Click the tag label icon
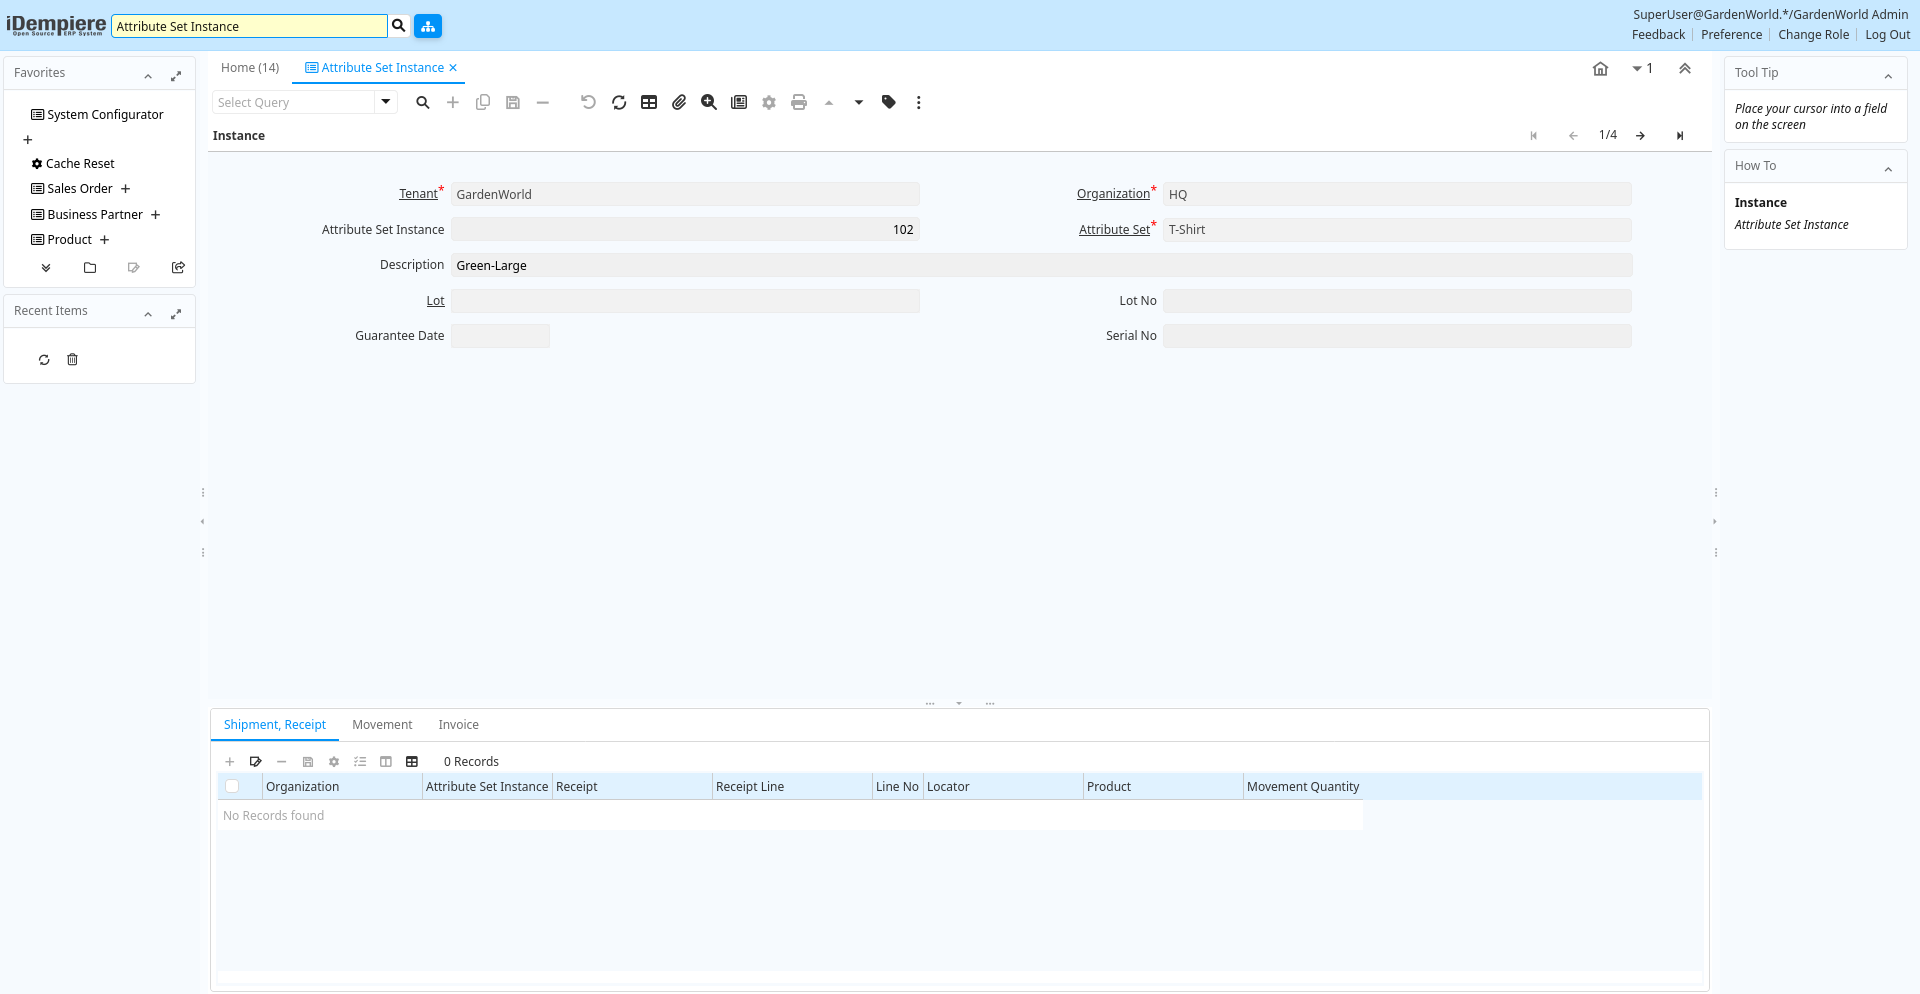 point(889,102)
